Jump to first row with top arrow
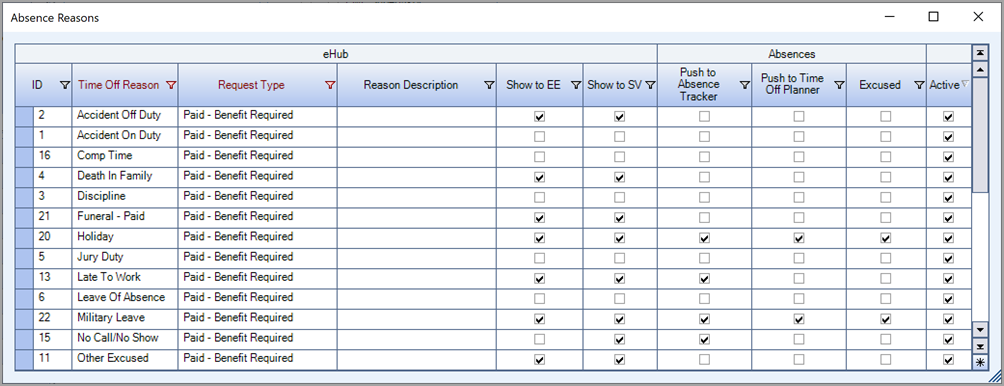 (980, 52)
